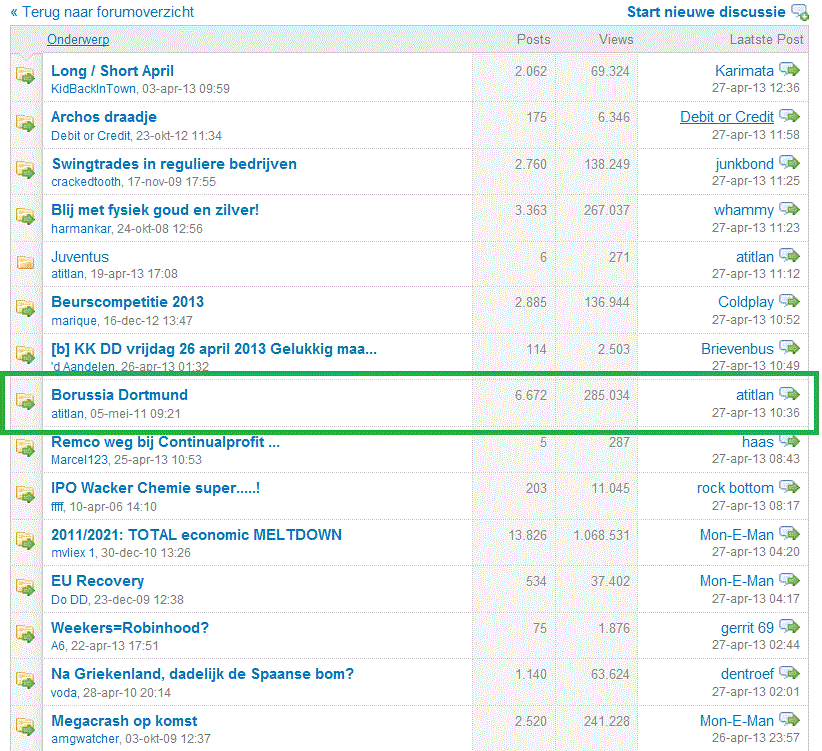The image size is (822, 751).
Task: Go to last post icon beside whammy
Action: pos(790,209)
